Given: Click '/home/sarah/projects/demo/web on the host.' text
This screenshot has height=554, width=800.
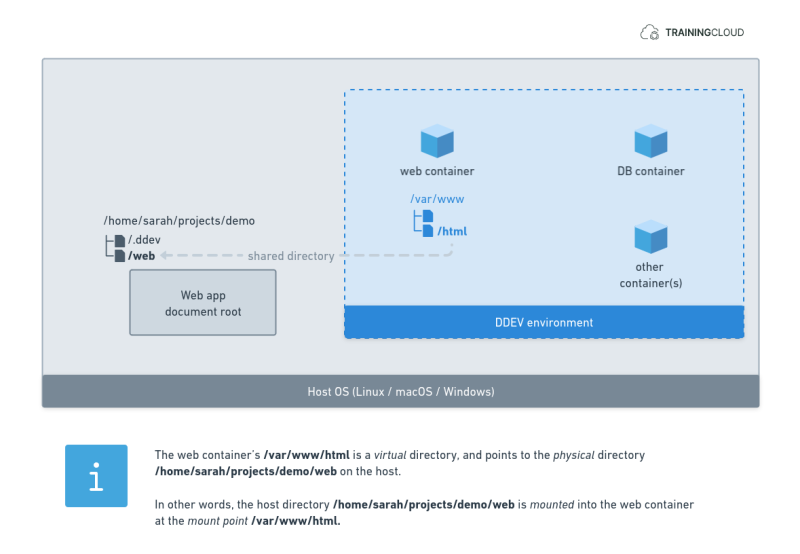Looking at the screenshot, I should point(278,471).
